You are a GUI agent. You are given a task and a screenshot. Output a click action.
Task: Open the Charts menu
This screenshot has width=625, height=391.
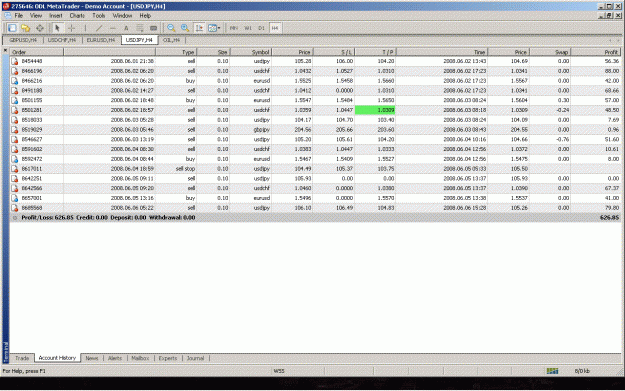tap(77, 16)
